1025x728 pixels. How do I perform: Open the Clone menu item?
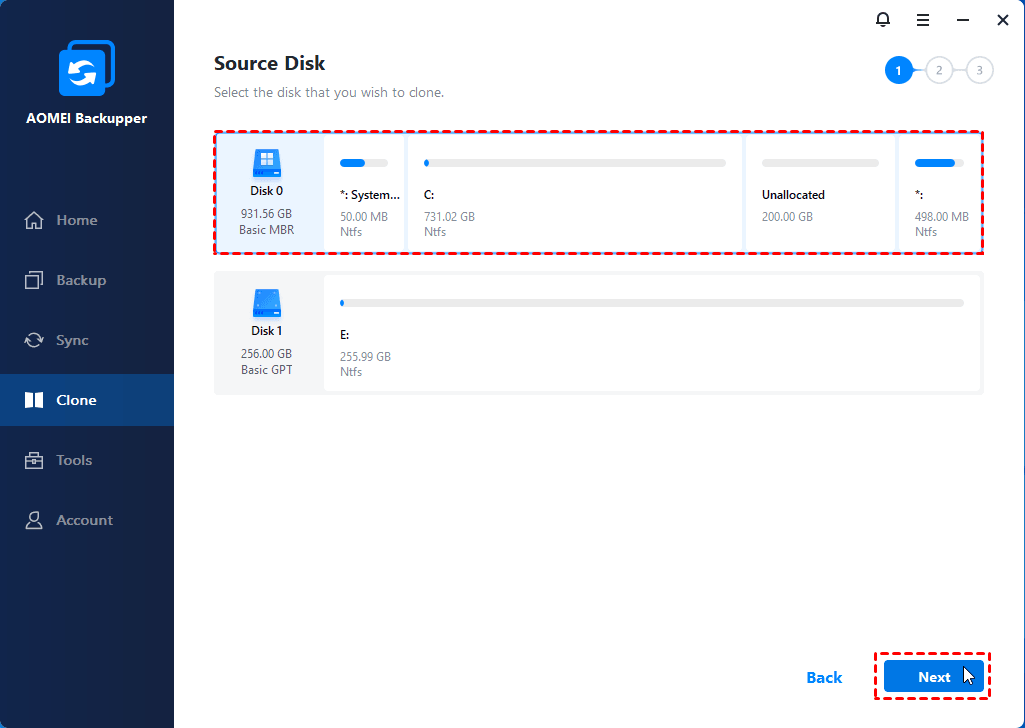(x=76, y=400)
